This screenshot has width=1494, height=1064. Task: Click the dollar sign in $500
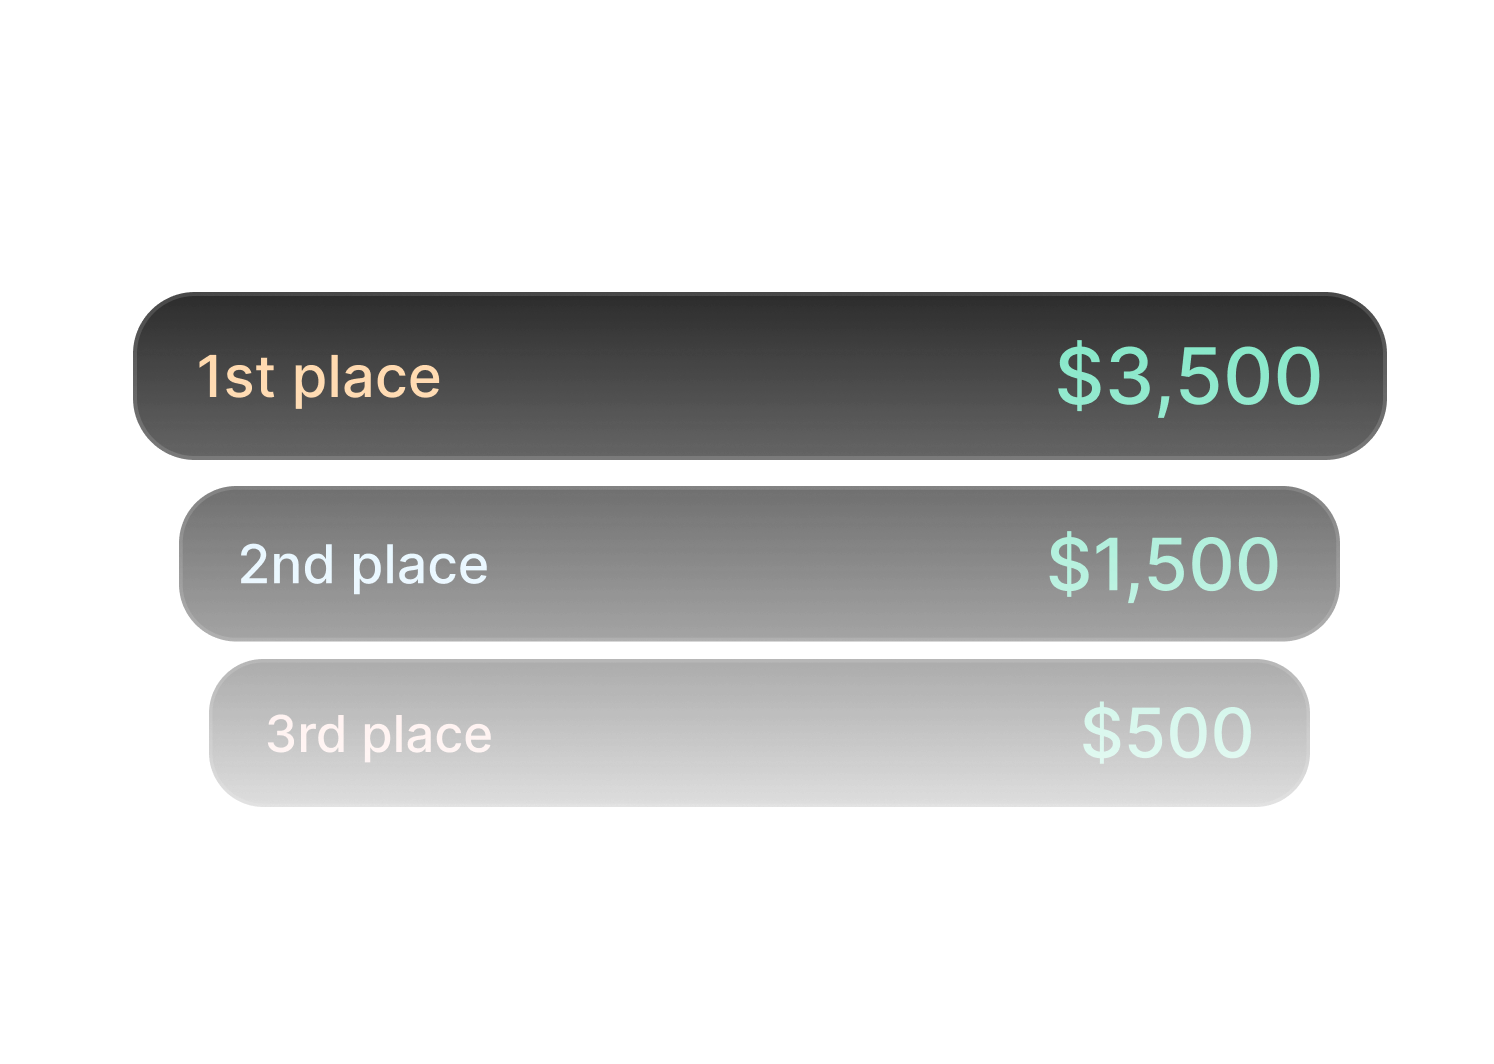coord(1102,732)
